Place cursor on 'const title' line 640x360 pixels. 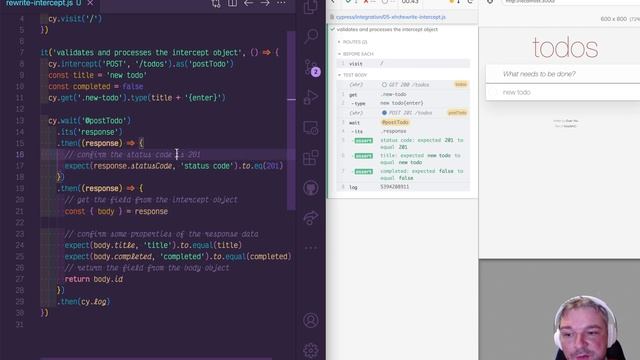[x=97, y=75]
